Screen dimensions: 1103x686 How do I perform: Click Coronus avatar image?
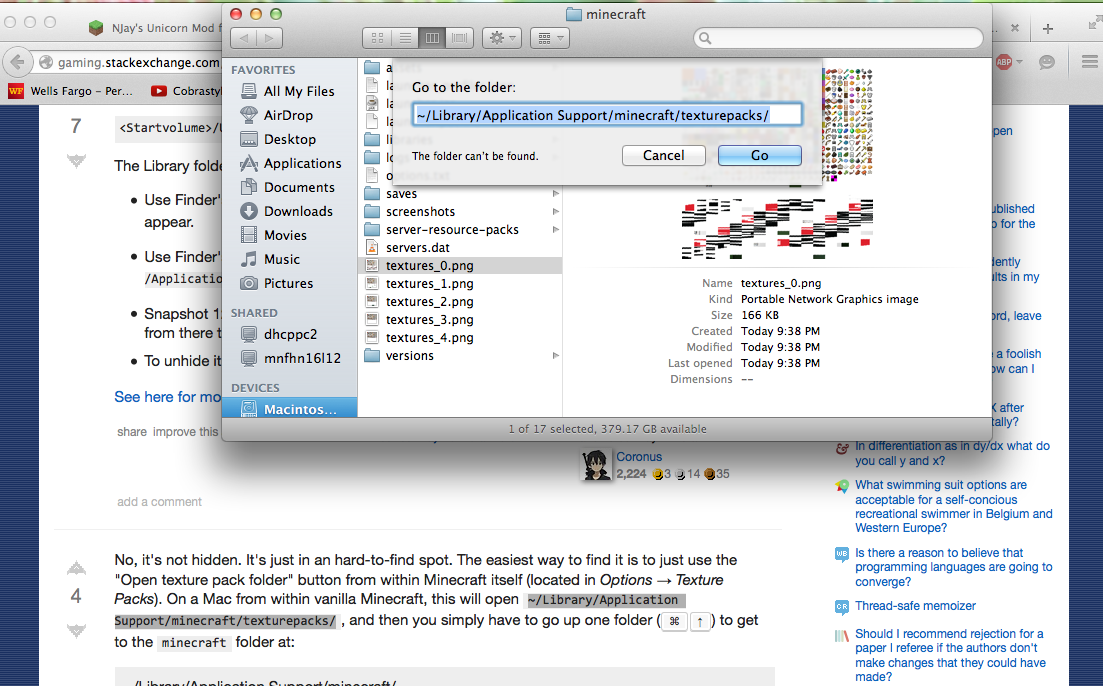pos(597,465)
